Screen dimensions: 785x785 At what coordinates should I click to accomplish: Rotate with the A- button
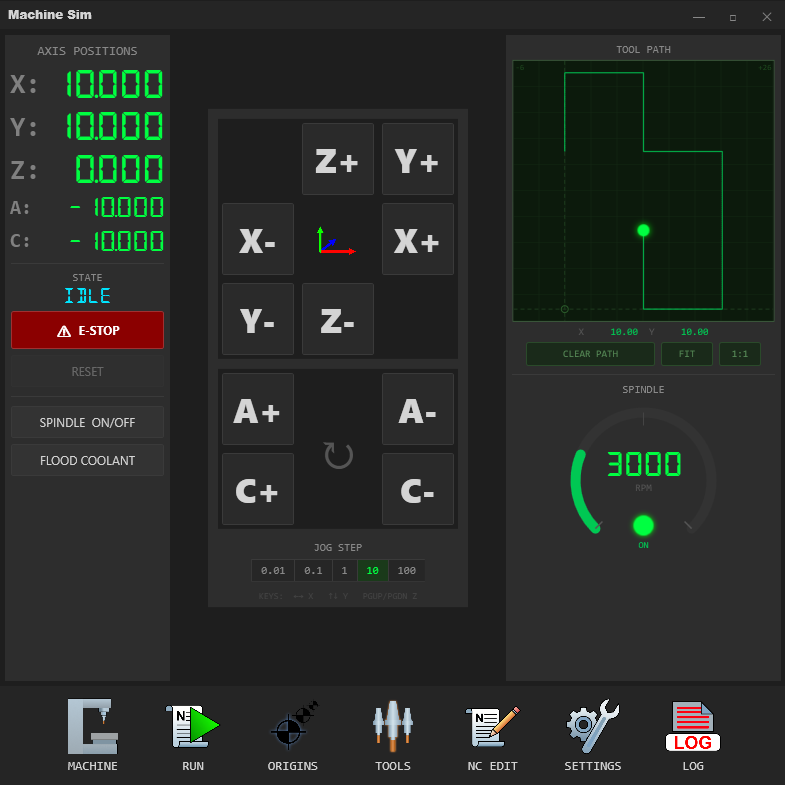pos(418,409)
